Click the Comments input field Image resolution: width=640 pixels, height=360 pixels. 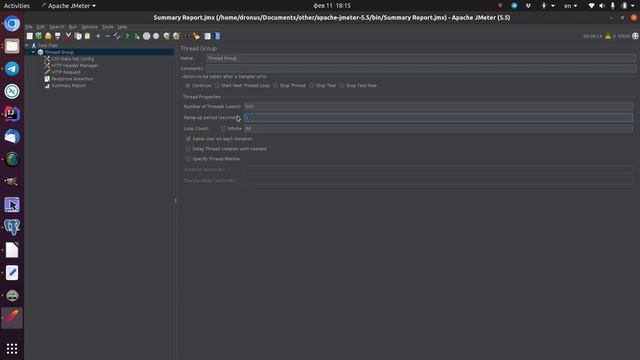pyautogui.click(x=421, y=69)
